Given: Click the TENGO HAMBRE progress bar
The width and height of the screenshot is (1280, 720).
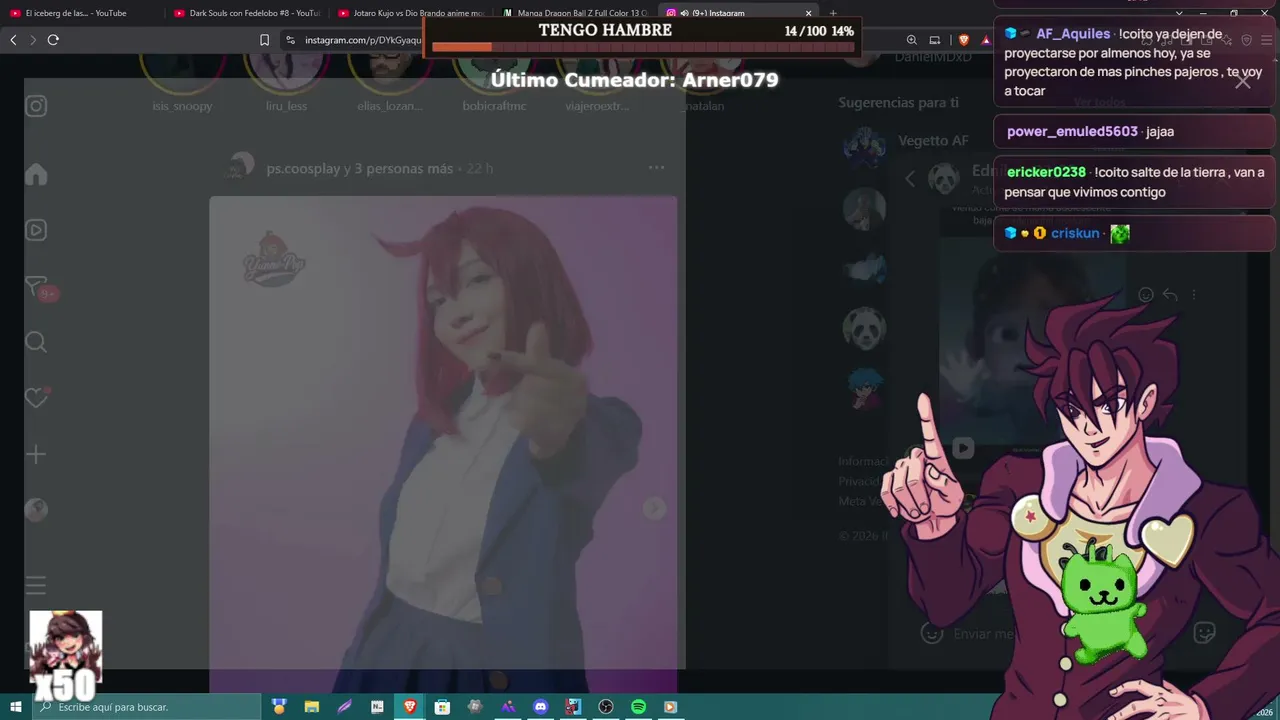Looking at the screenshot, I should 643,47.
